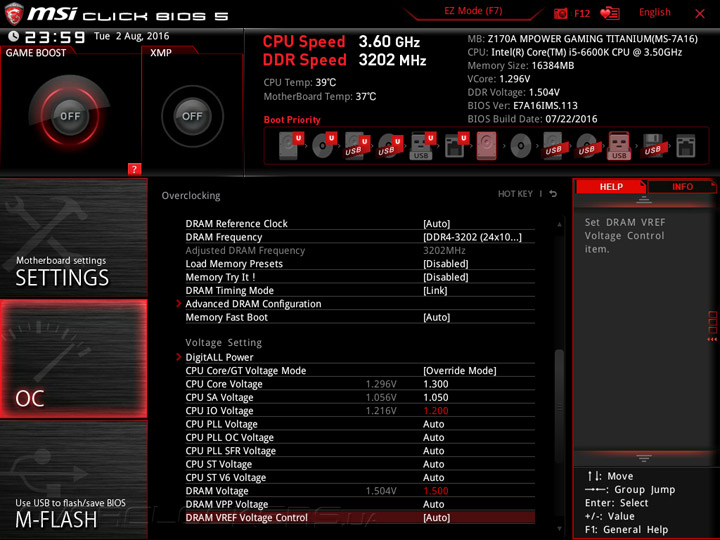Edit the CPU PLL SFR Voltage Auto value
Image resolution: width=720 pixels, height=540 pixels.
[433, 450]
